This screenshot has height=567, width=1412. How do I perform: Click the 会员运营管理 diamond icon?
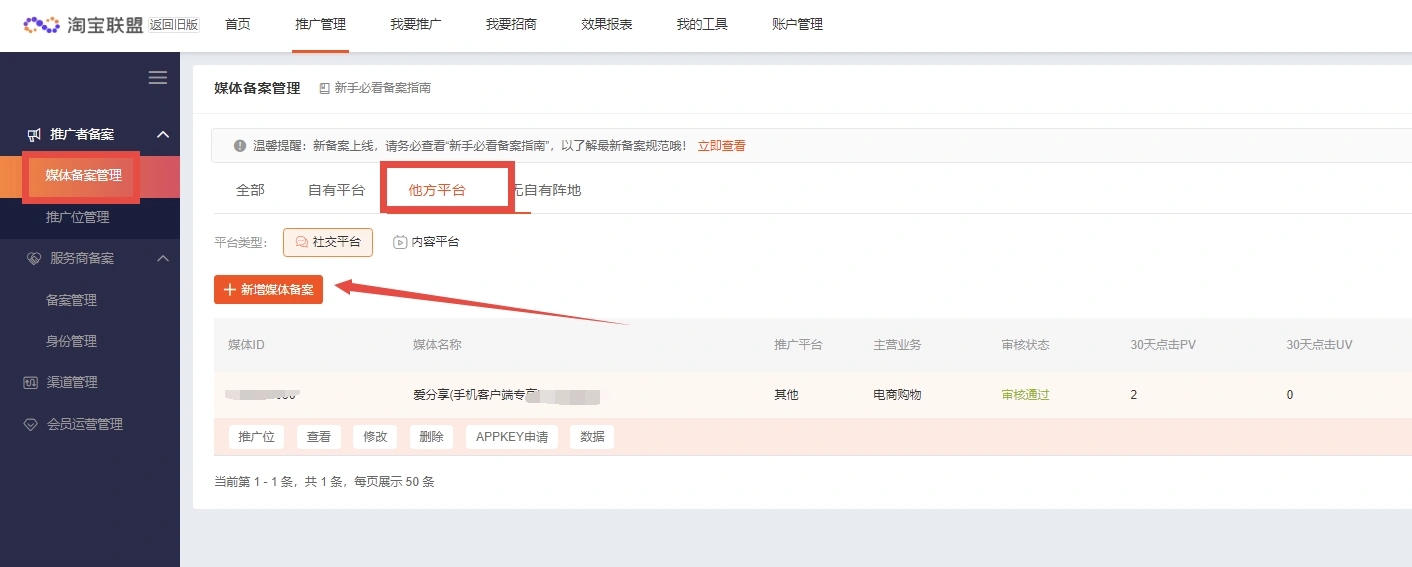30,424
